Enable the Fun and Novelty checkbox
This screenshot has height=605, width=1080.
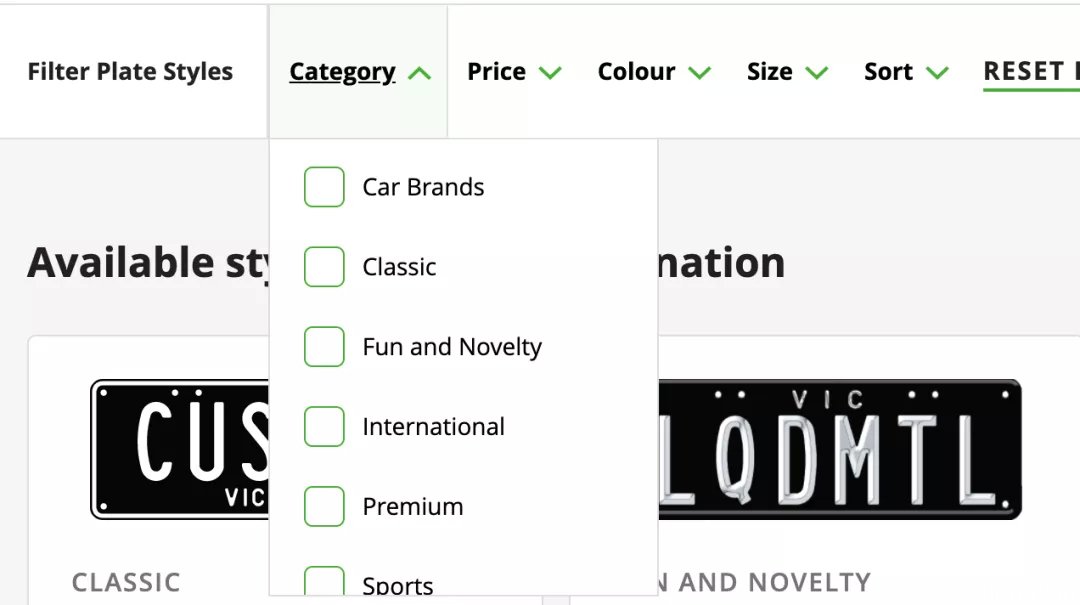coord(324,347)
